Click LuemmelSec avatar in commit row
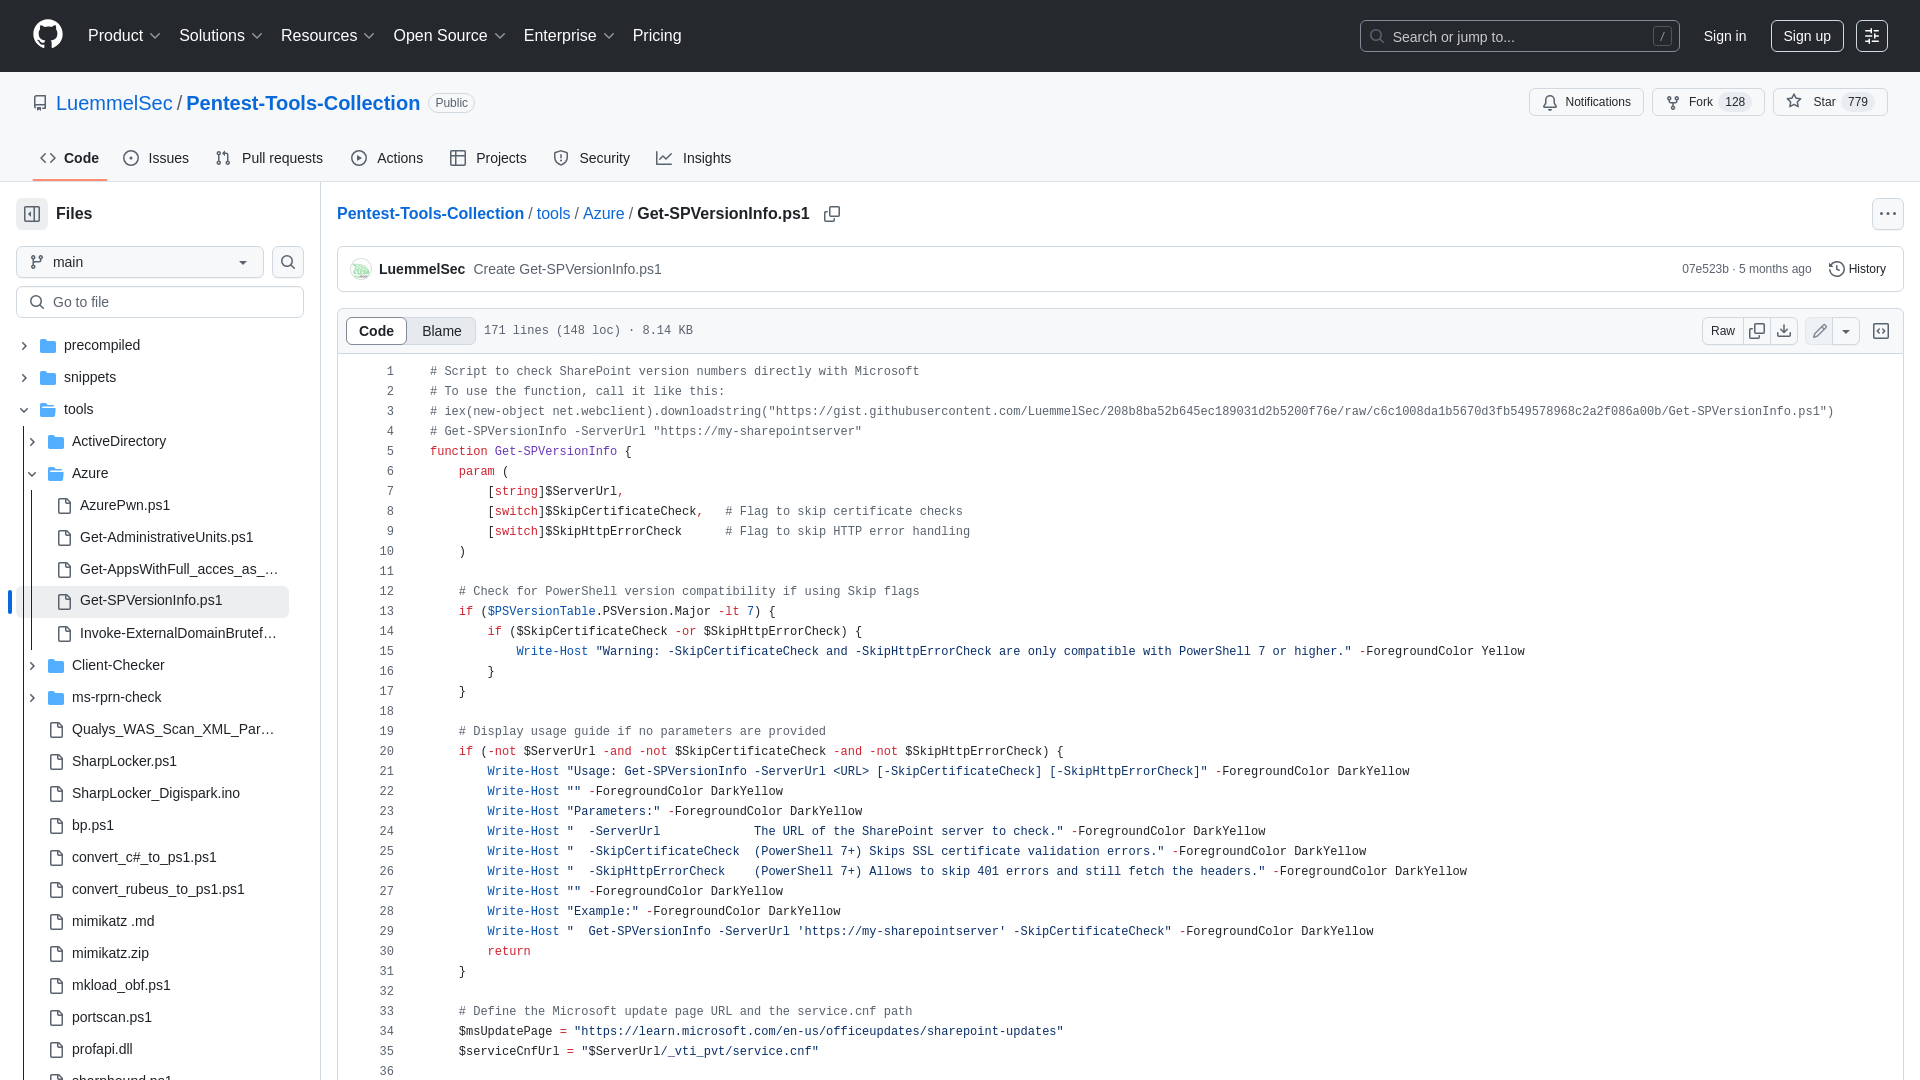1920x1080 pixels. [x=361, y=269]
